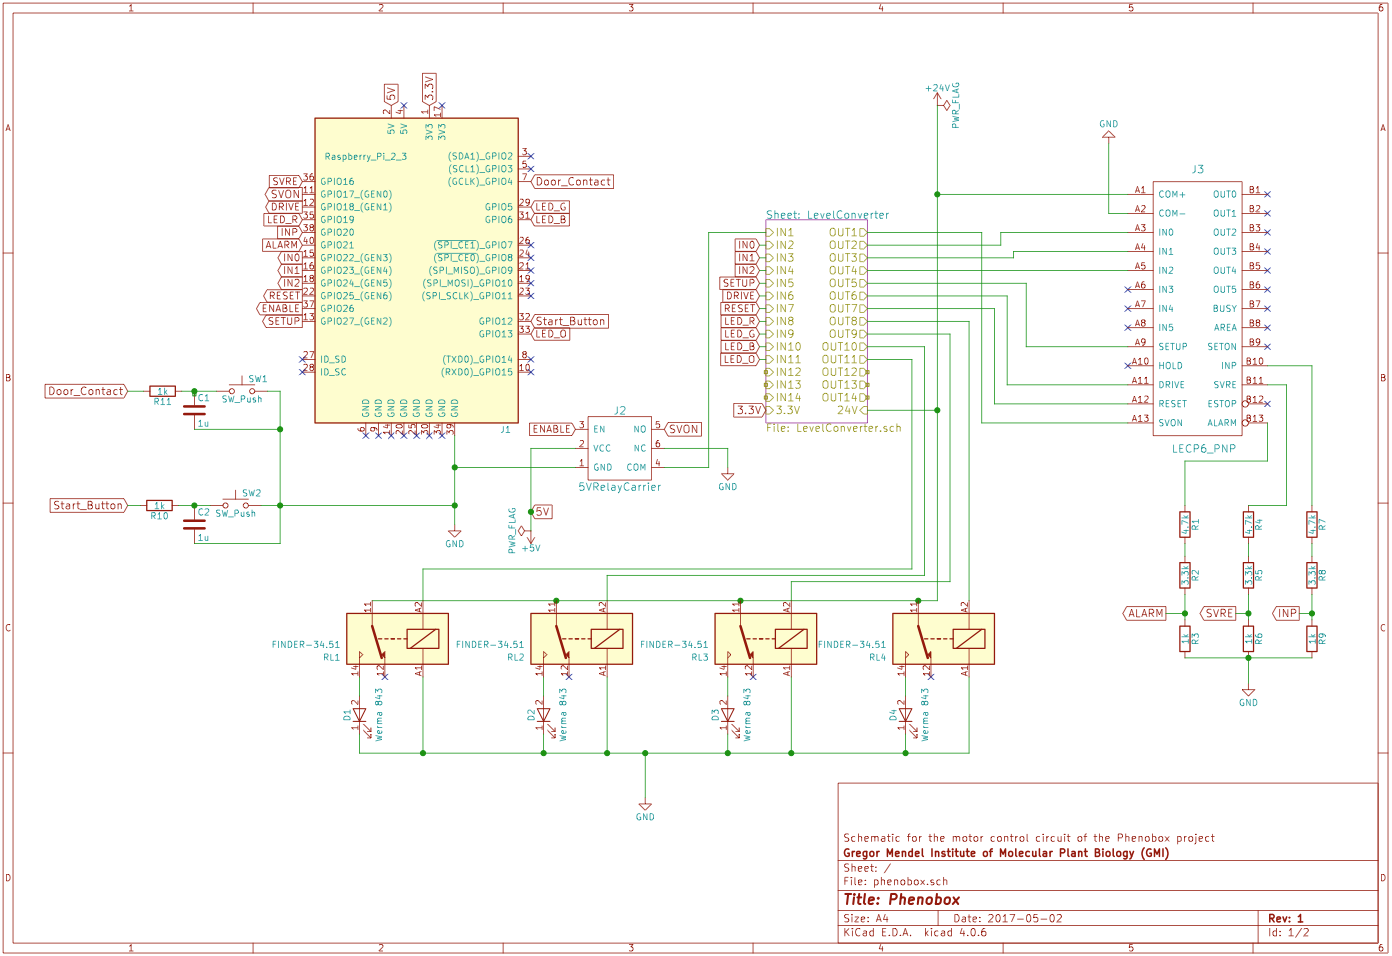
Task: Click 'Size: A4' in title block
Action: coord(866,918)
